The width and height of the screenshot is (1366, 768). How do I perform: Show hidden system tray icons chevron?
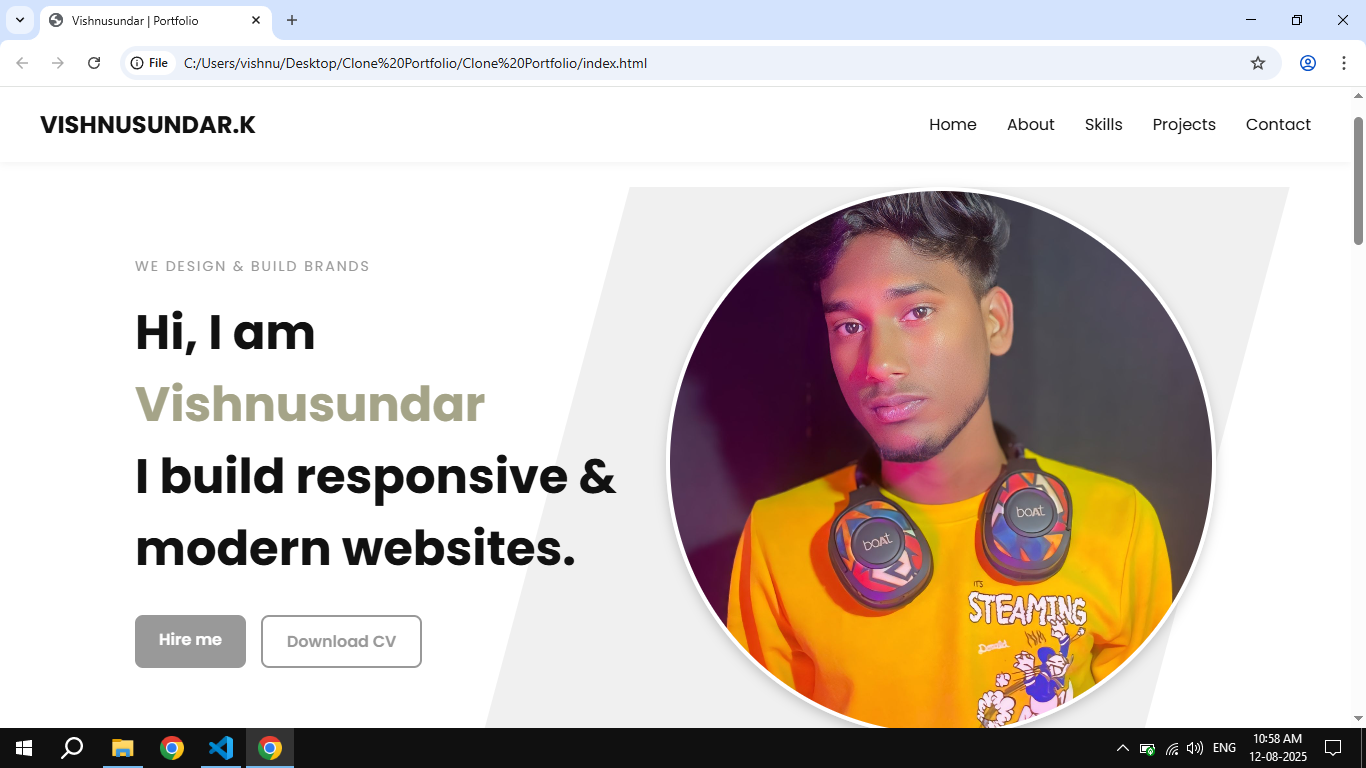1122,748
